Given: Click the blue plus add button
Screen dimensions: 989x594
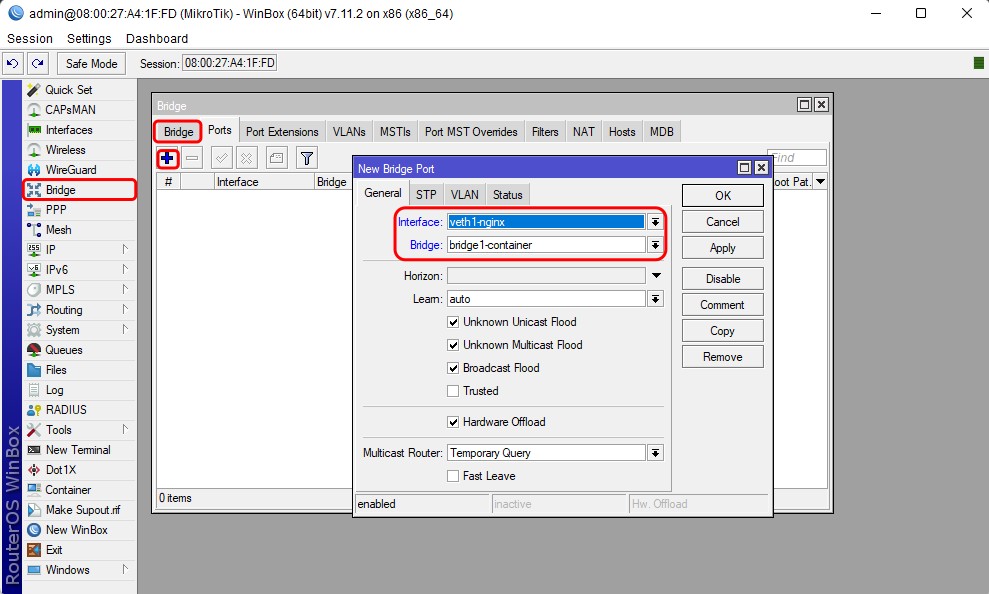Looking at the screenshot, I should click(167, 158).
